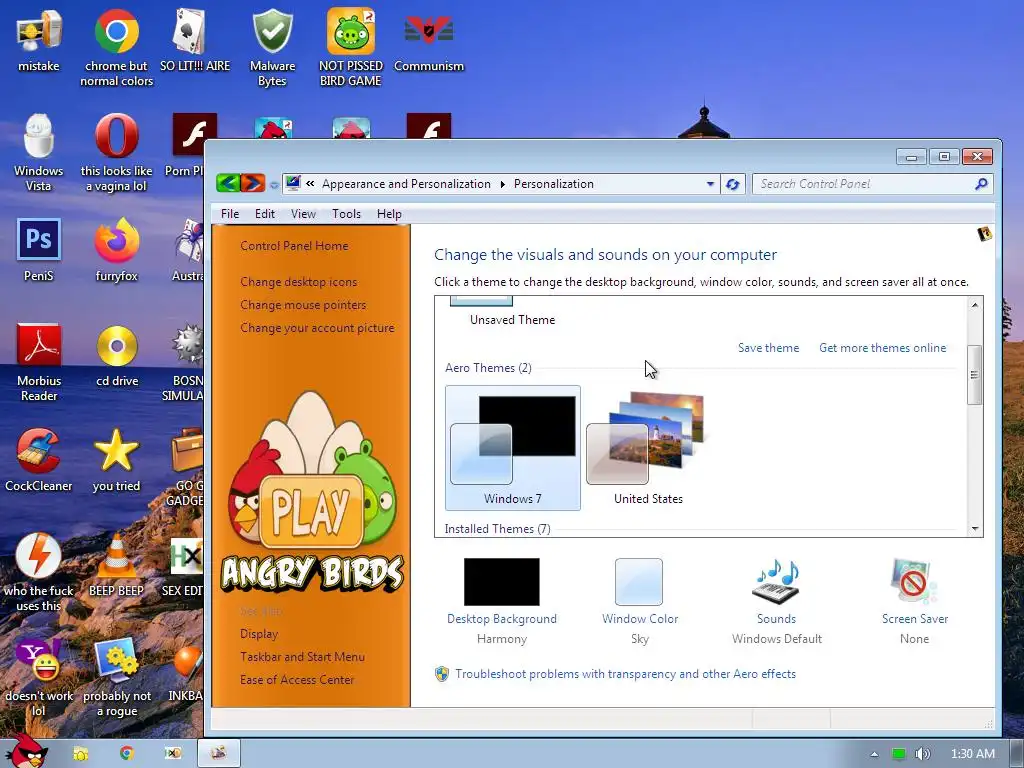Click Save theme link

click(768, 348)
